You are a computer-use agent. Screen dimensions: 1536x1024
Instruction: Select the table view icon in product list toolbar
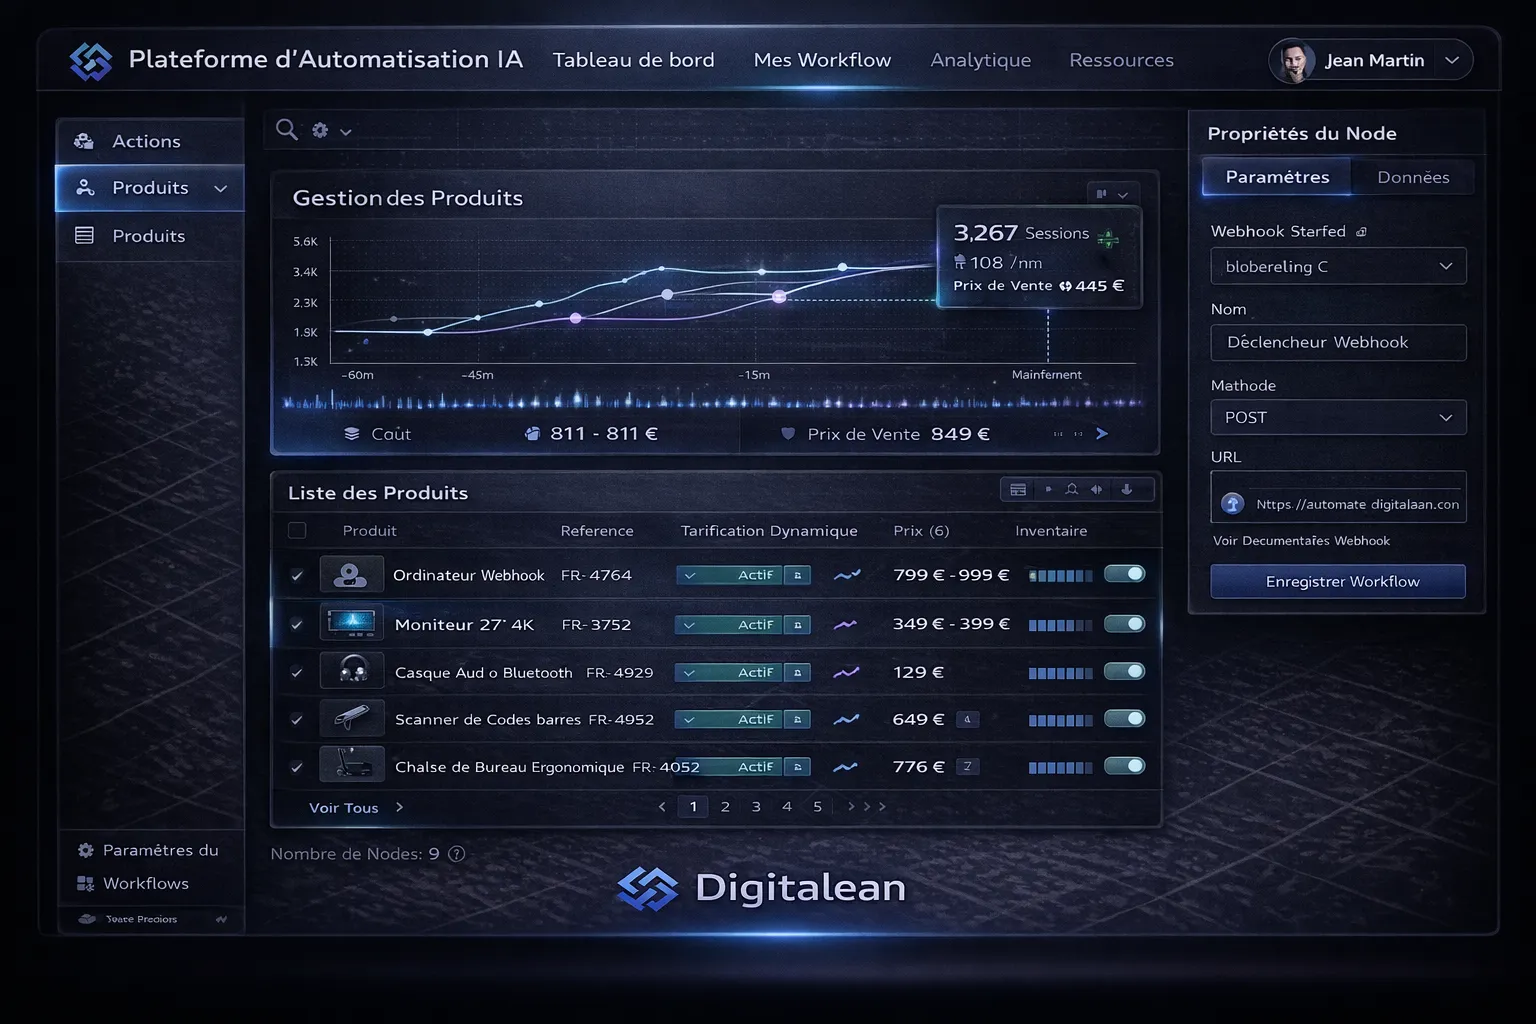pos(1018,489)
